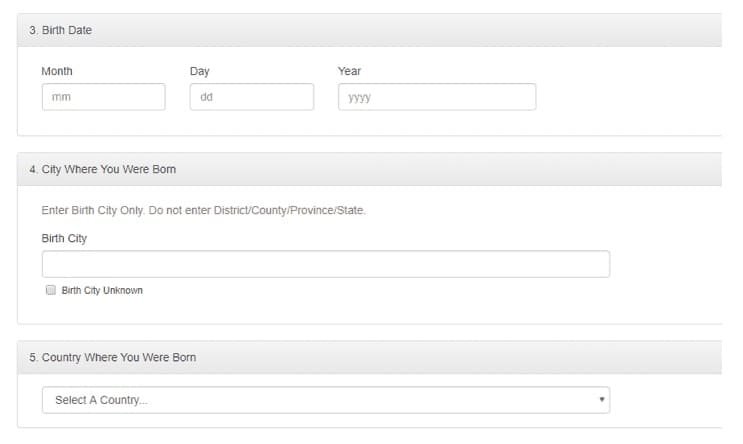Focus the Year input field
This screenshot has width=743, height=444.
436,97
